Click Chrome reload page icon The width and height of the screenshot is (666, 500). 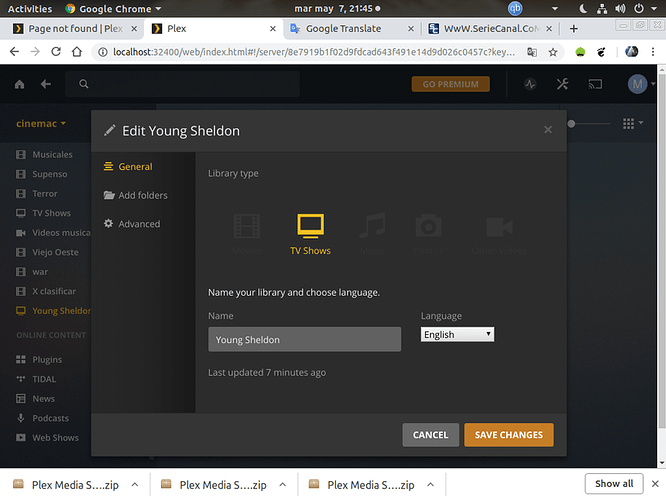(56, 52)
